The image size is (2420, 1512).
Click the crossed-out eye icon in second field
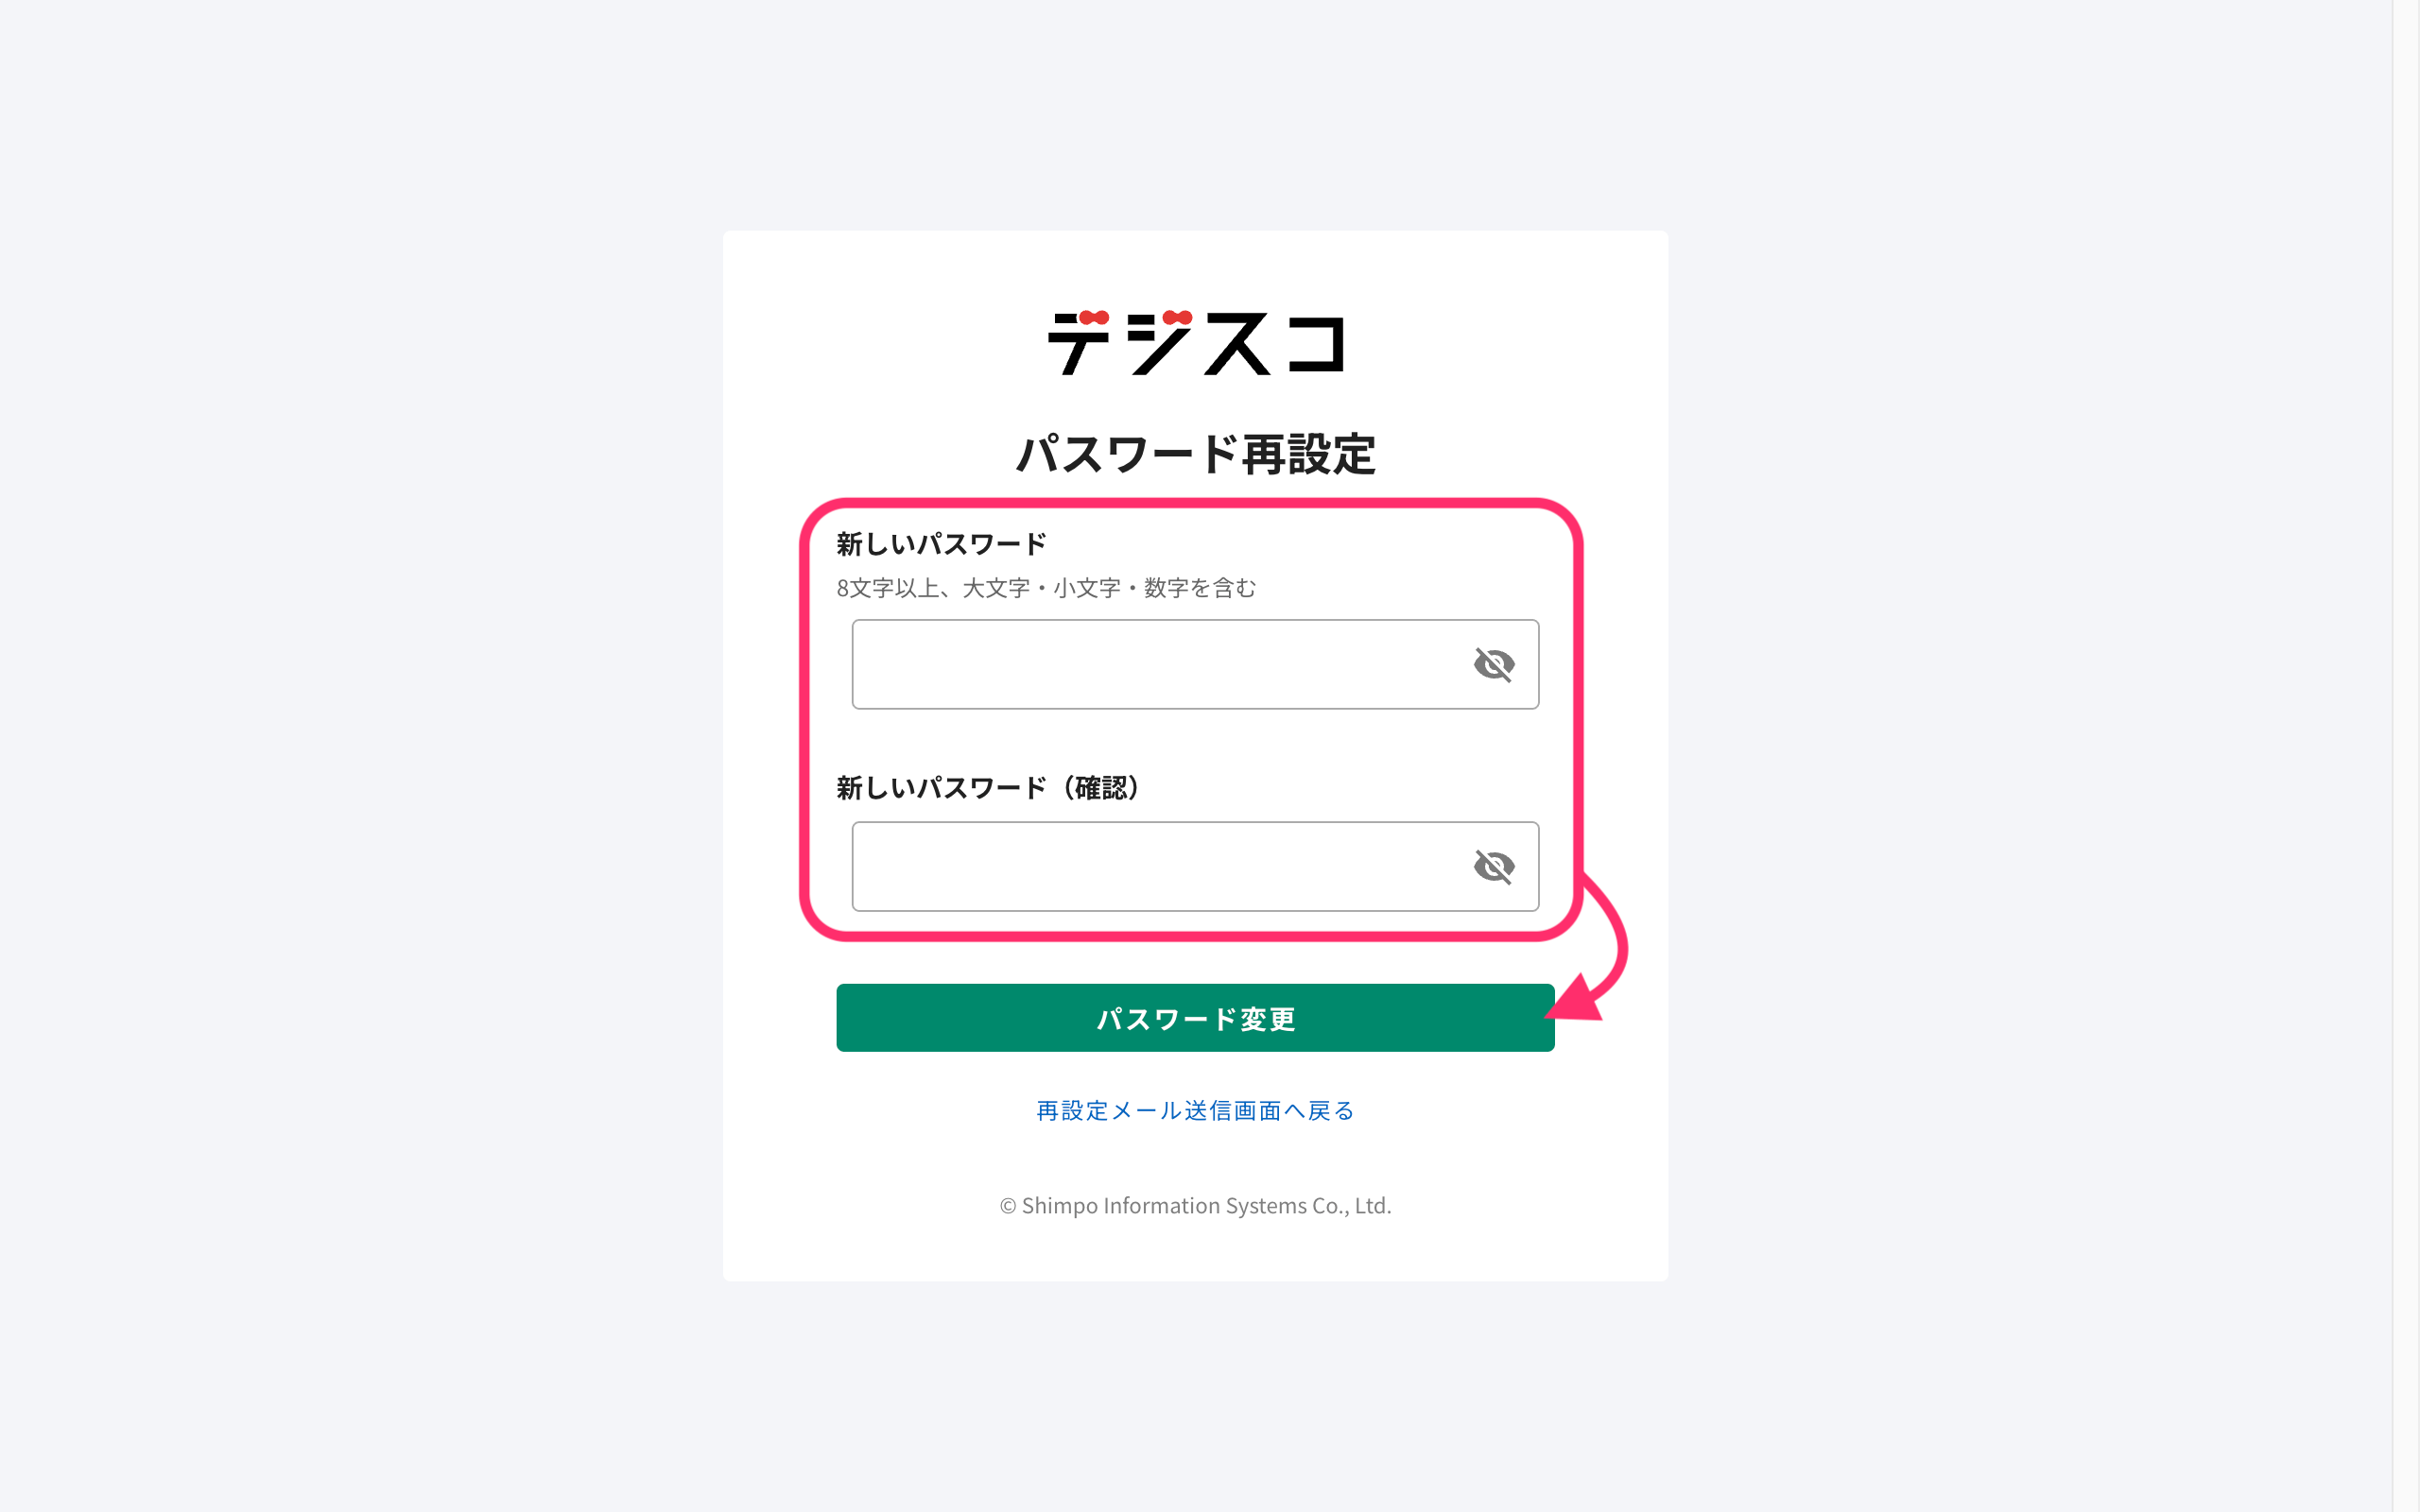coord(1495,867)
